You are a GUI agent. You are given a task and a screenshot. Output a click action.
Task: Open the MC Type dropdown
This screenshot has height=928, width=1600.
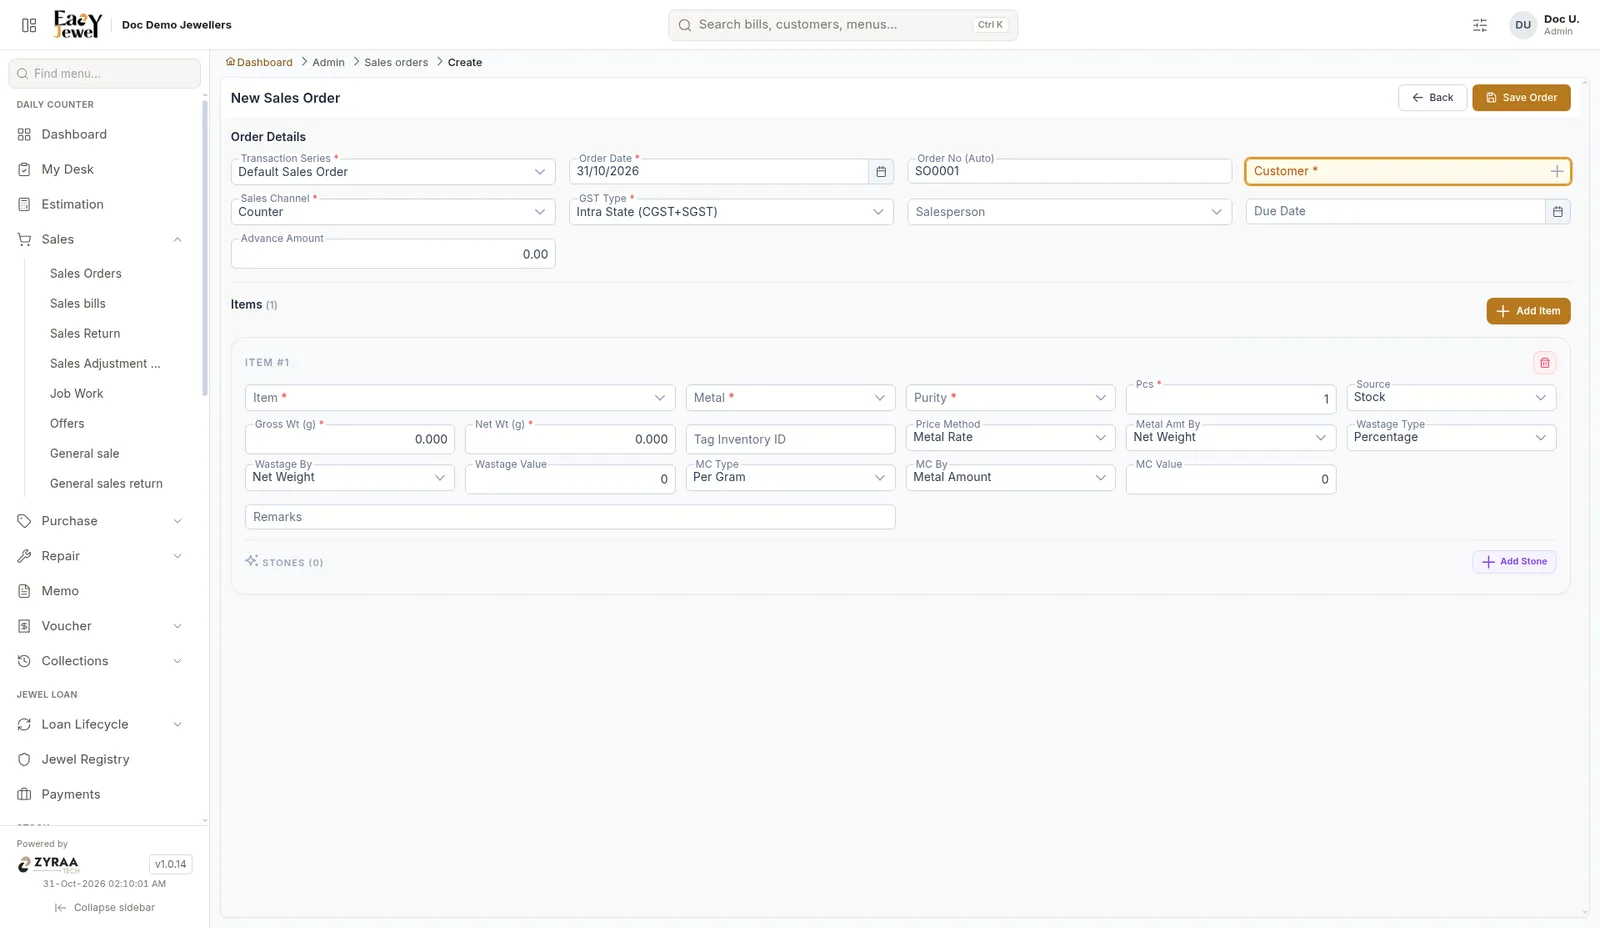point(790,478)
